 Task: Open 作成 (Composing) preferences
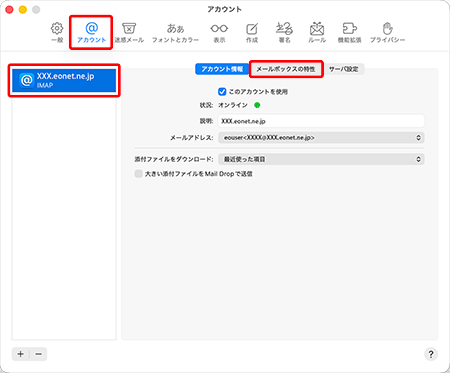(x=252, y=33)
